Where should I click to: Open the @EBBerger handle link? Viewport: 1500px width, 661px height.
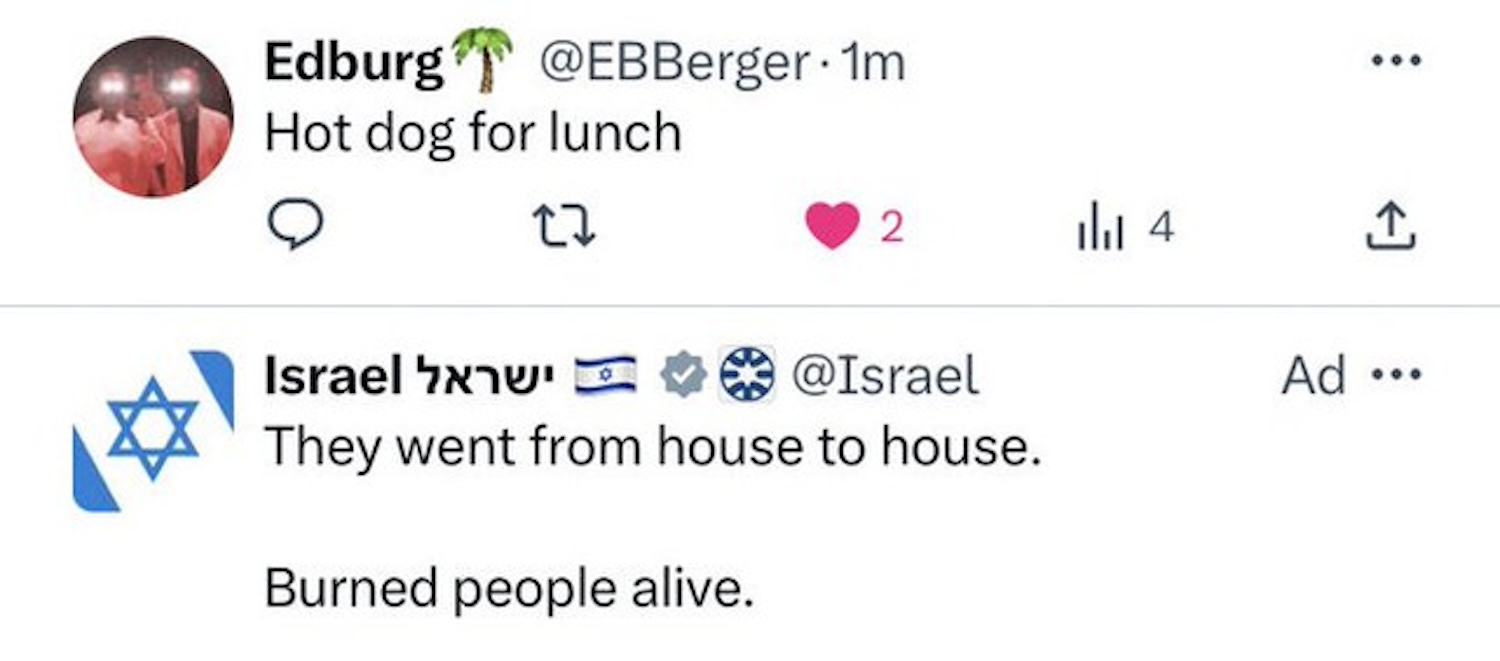coord(676,65)
